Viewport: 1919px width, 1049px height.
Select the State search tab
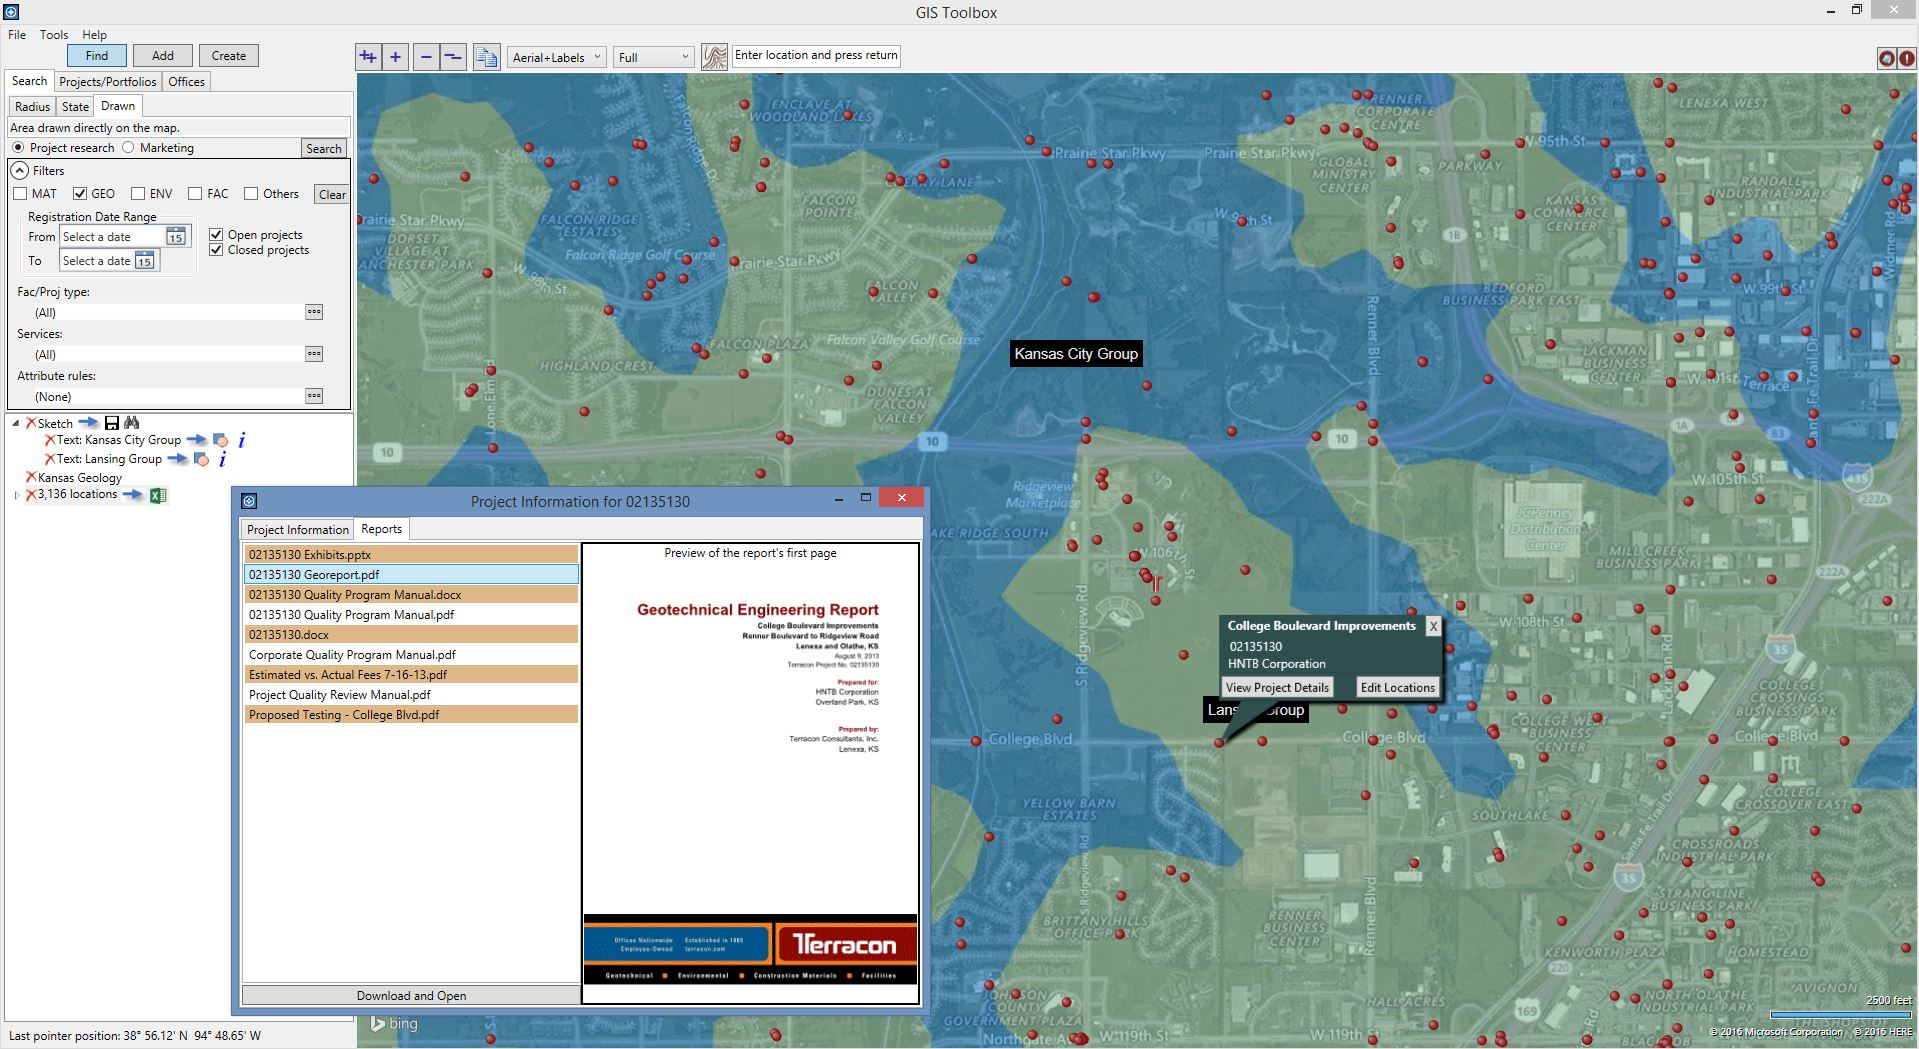[75, 107]
